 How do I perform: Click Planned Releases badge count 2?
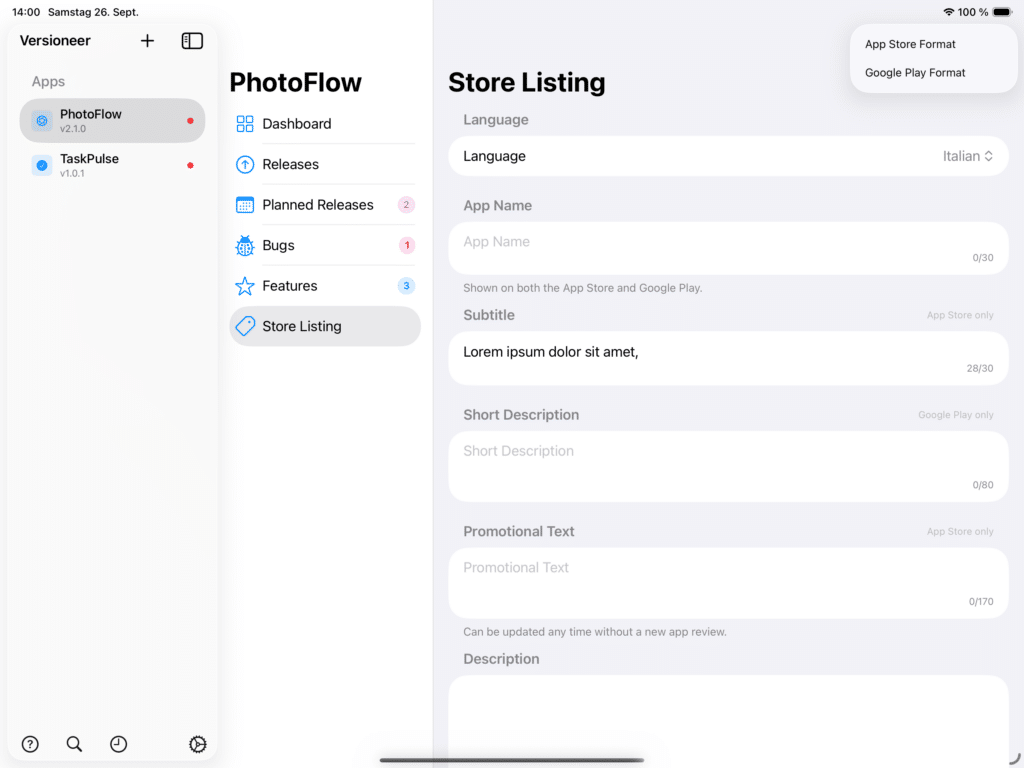(x=406, y=204)
